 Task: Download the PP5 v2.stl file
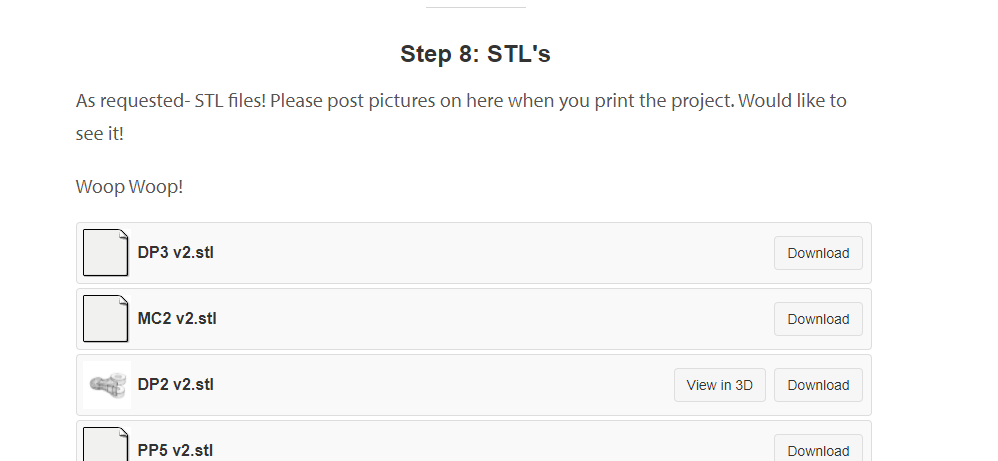coord(817,450)
